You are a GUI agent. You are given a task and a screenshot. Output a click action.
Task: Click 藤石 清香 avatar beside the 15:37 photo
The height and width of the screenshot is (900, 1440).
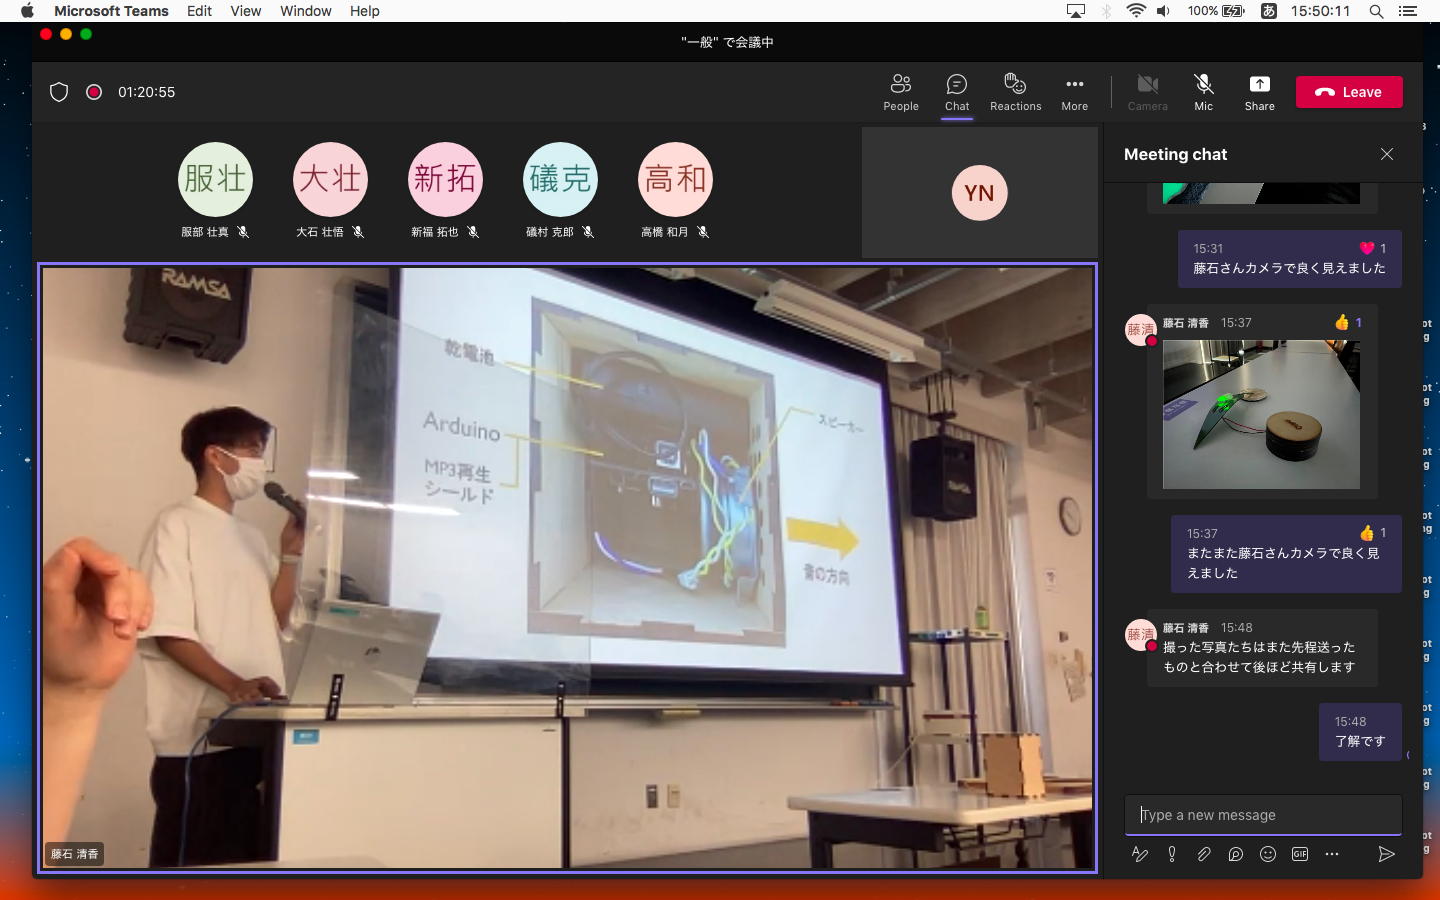point(1140,330)
